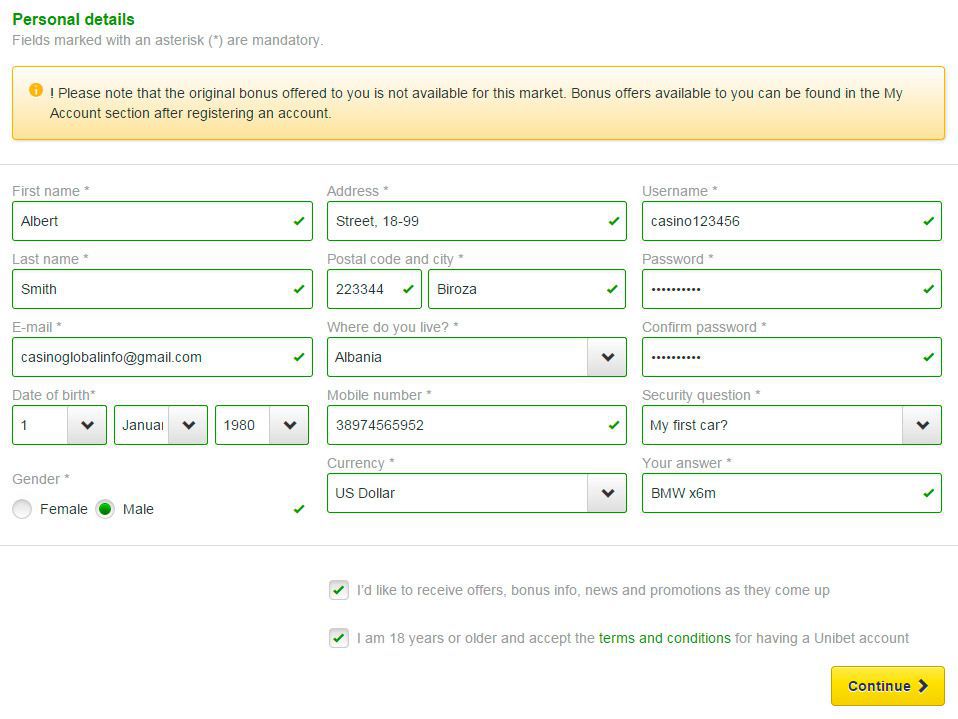Image resolution: width=958 pixels, height=719 pixels.
Task: Click the green checkmark in E-mail field
Action: tap(298, 357)
